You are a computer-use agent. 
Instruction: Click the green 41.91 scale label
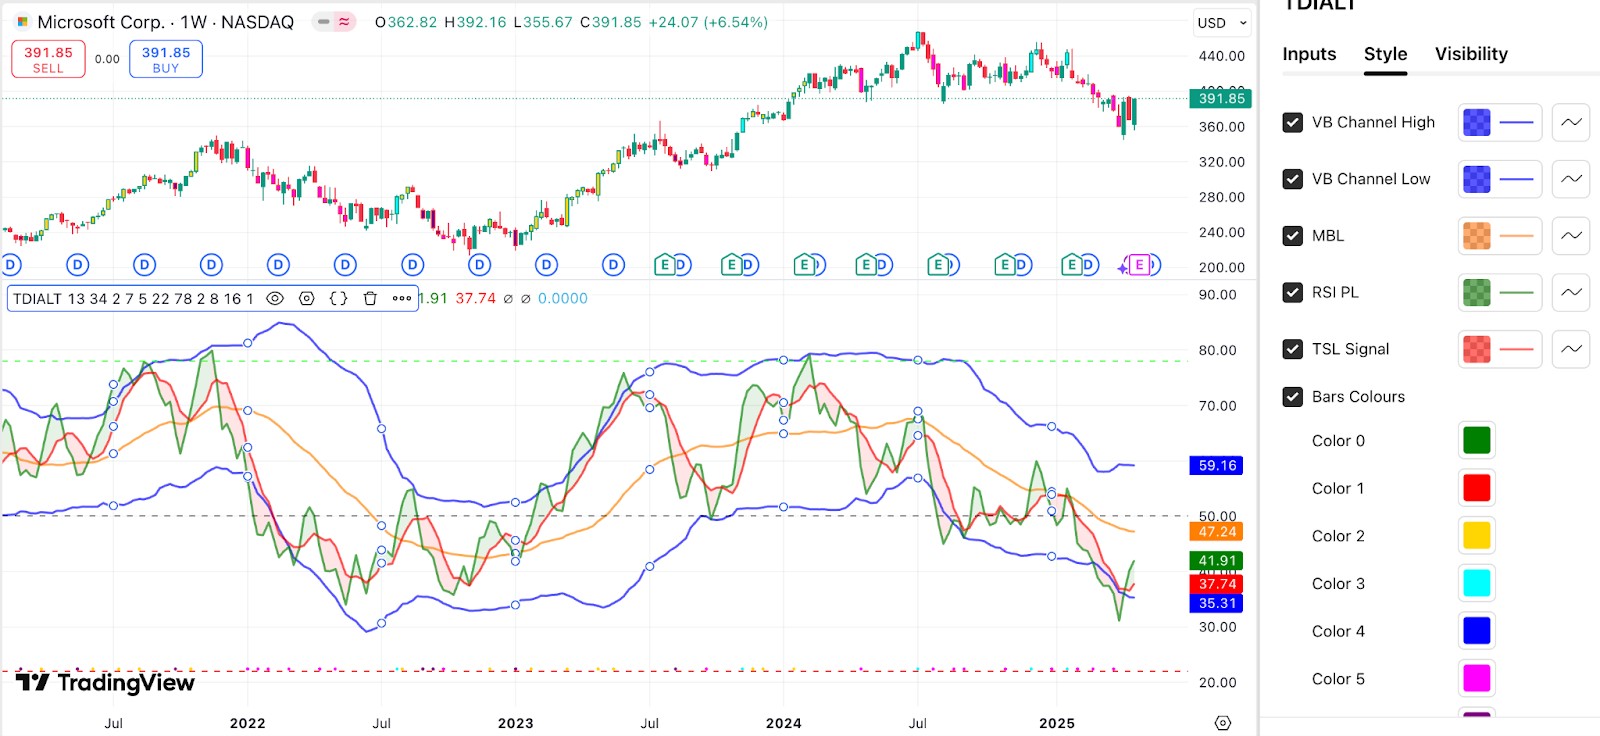coord(1216,561)
